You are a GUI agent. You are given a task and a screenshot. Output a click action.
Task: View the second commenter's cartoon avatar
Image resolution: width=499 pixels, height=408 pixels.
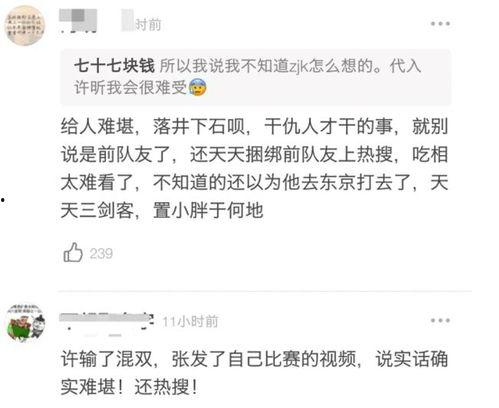click(x=25, y=323)
